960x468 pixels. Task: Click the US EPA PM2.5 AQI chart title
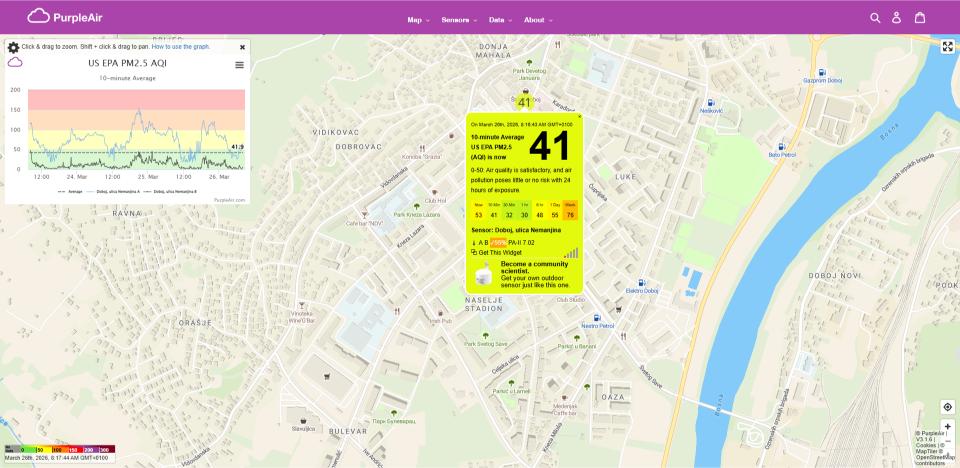pos(127,62)
